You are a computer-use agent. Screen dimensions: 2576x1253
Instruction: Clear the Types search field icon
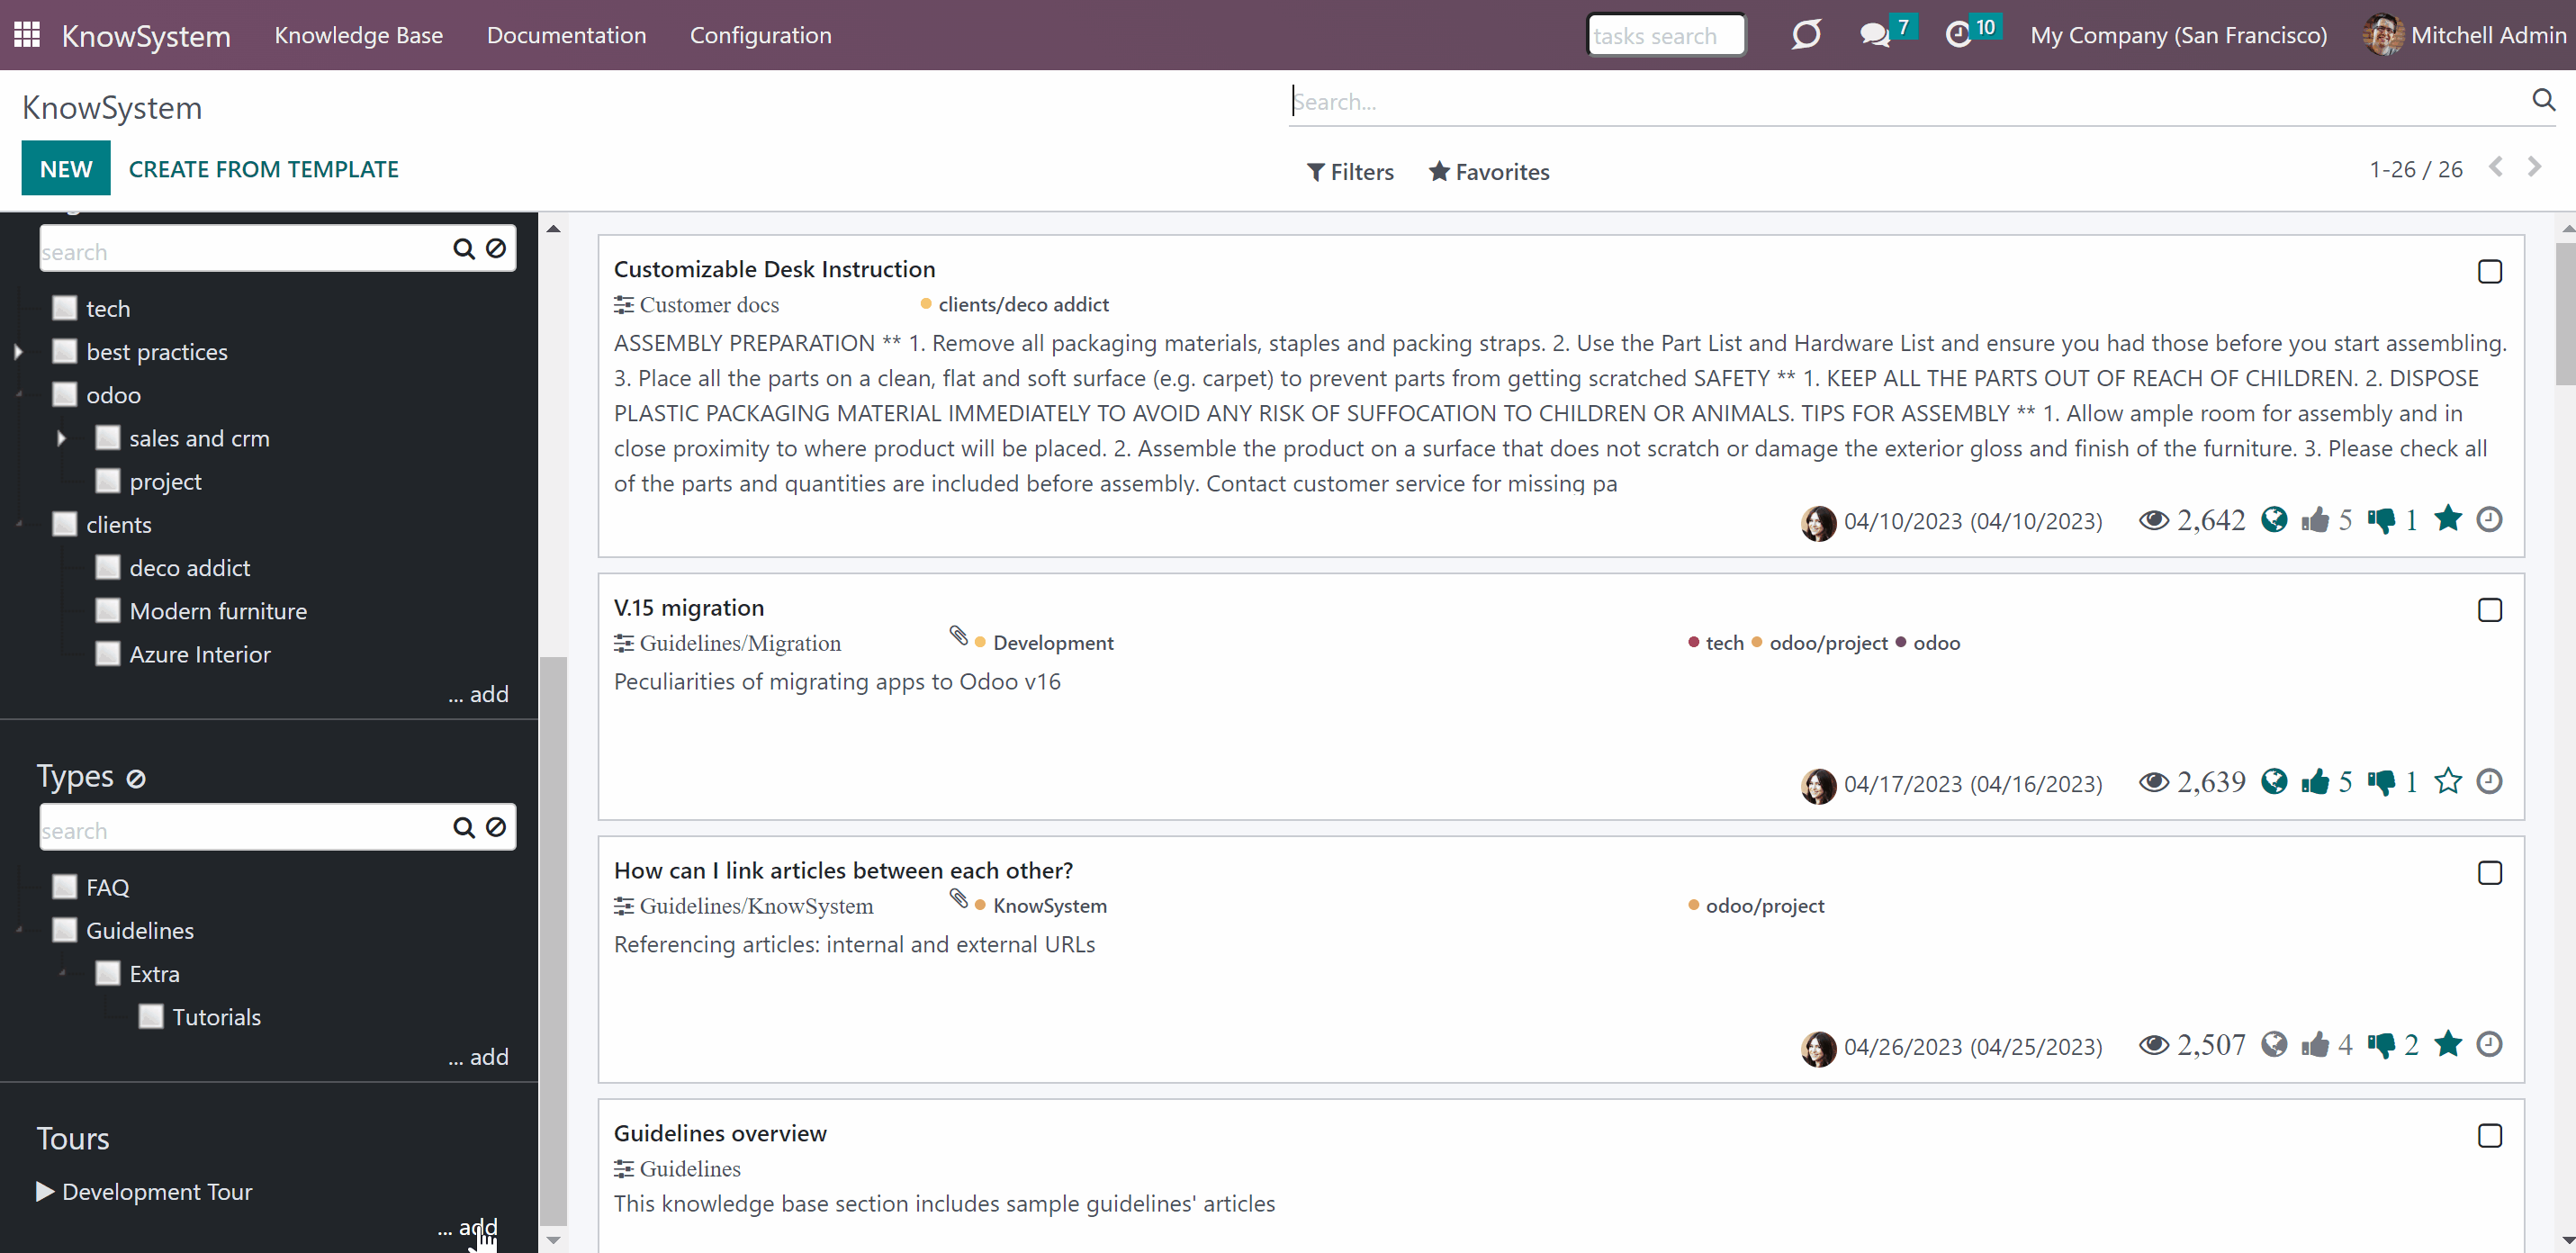pos(496,828)
